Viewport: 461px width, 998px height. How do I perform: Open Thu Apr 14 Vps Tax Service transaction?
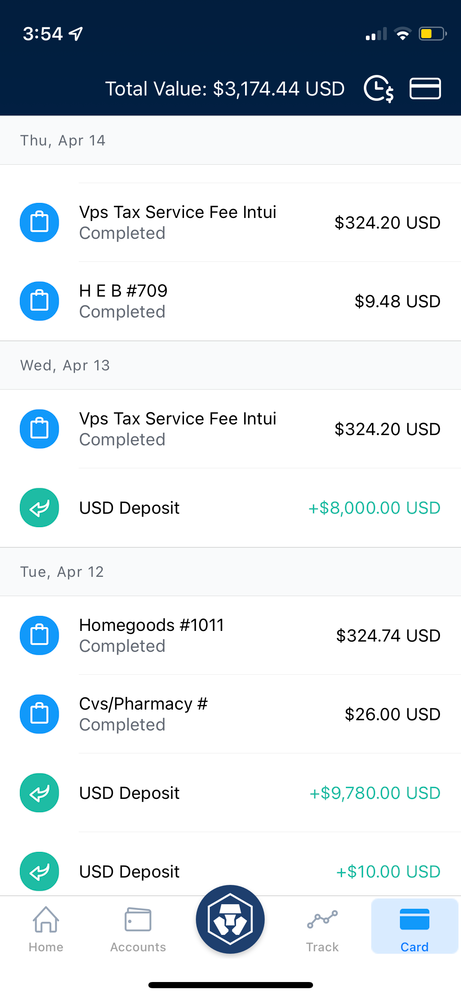[230, 222]
